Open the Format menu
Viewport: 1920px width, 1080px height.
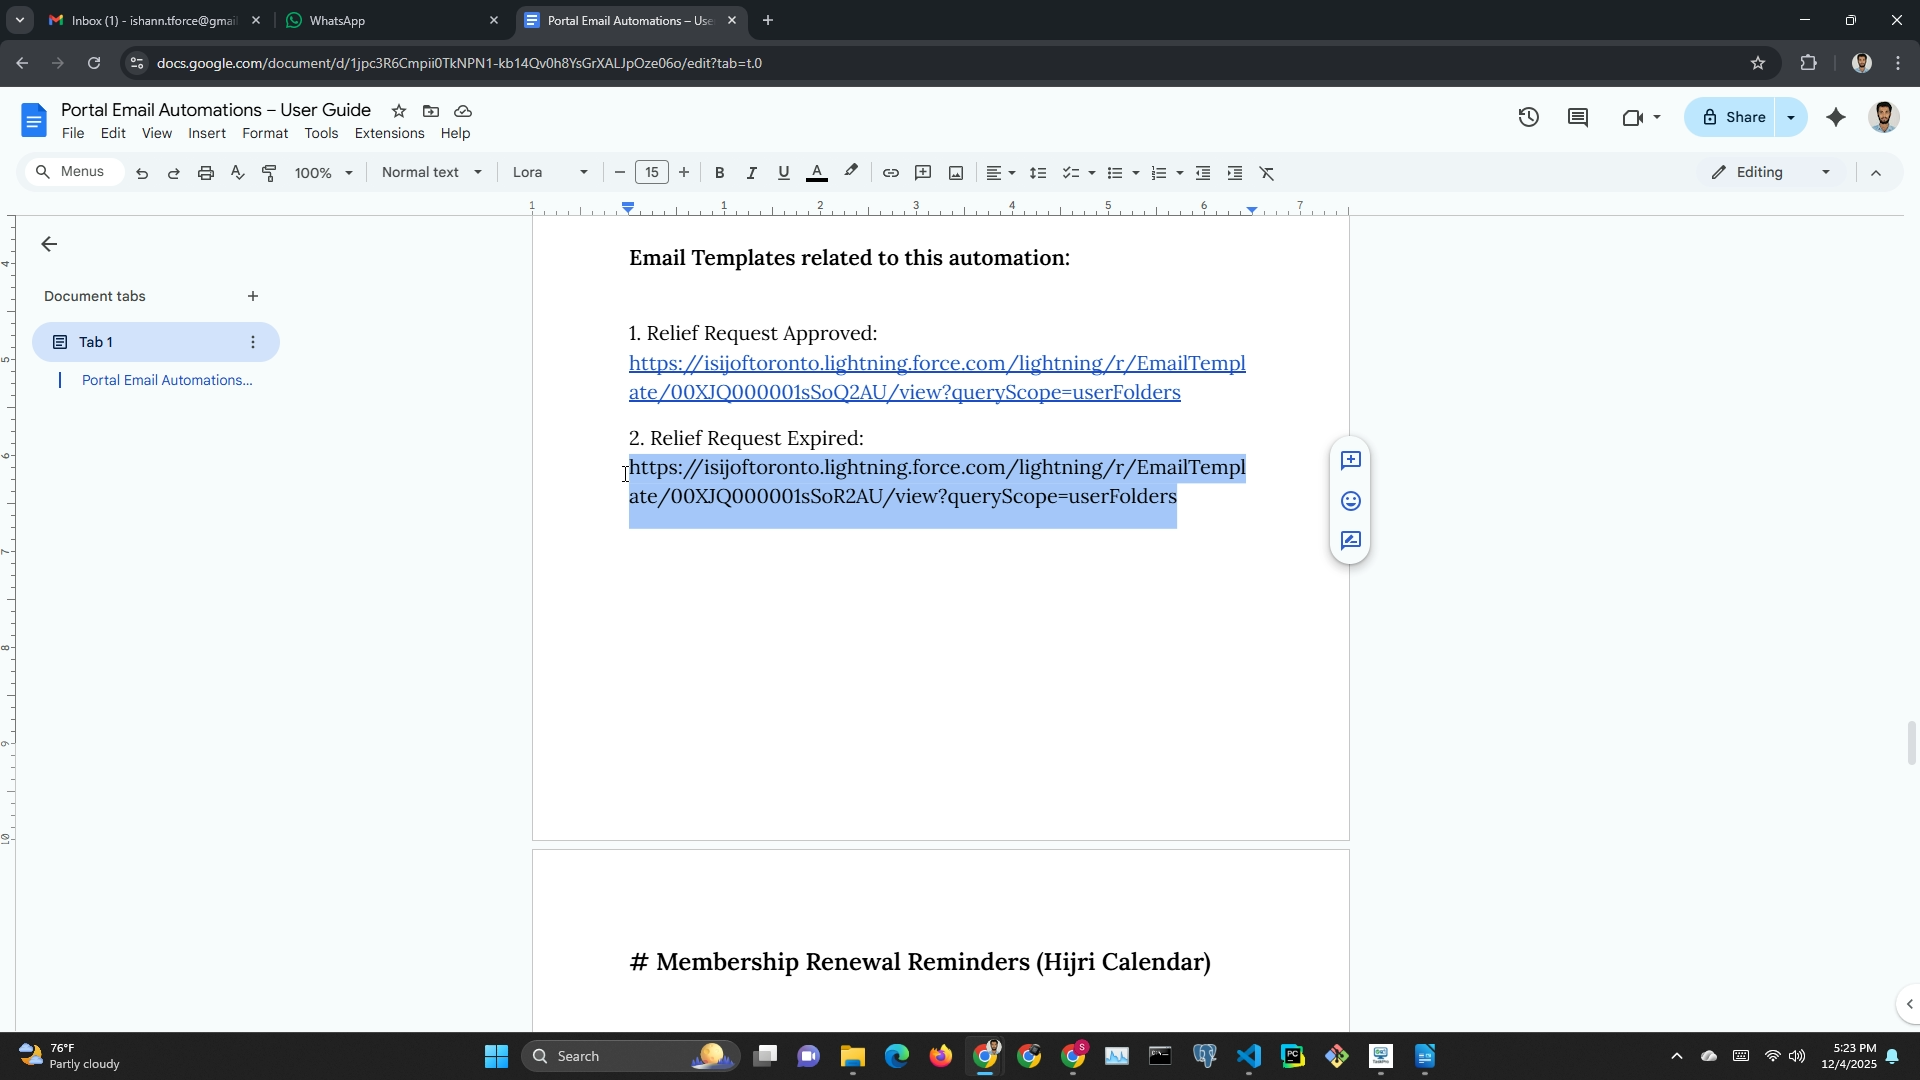click(264, 133)
